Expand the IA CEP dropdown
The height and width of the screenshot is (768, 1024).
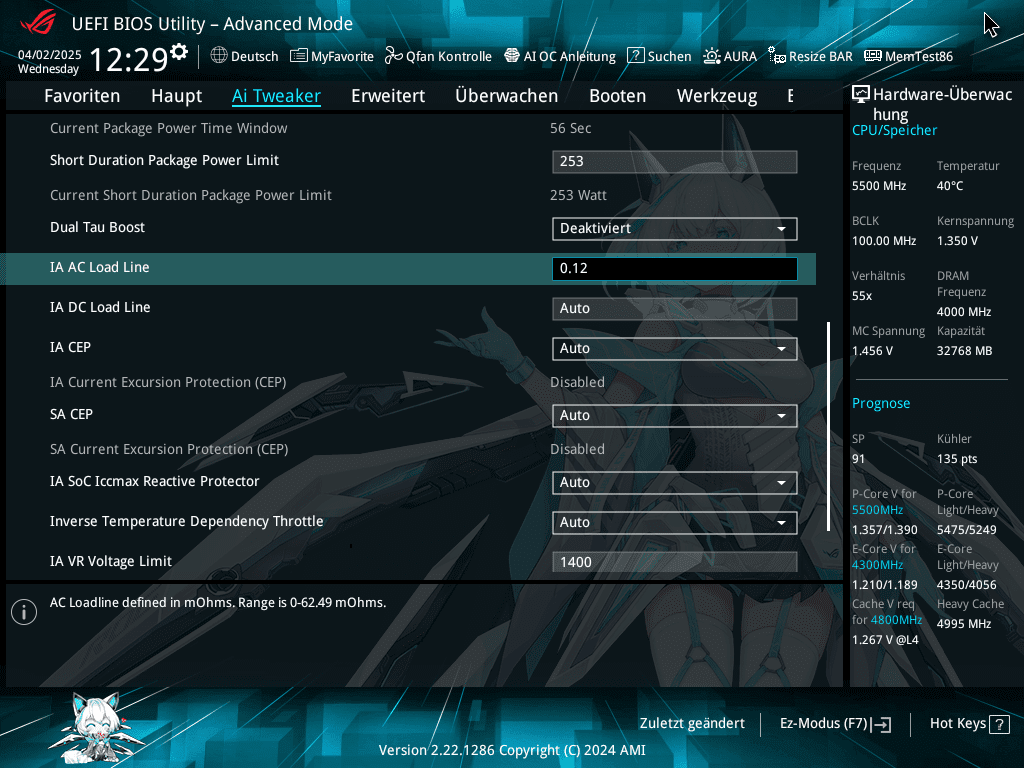[675, 349]
